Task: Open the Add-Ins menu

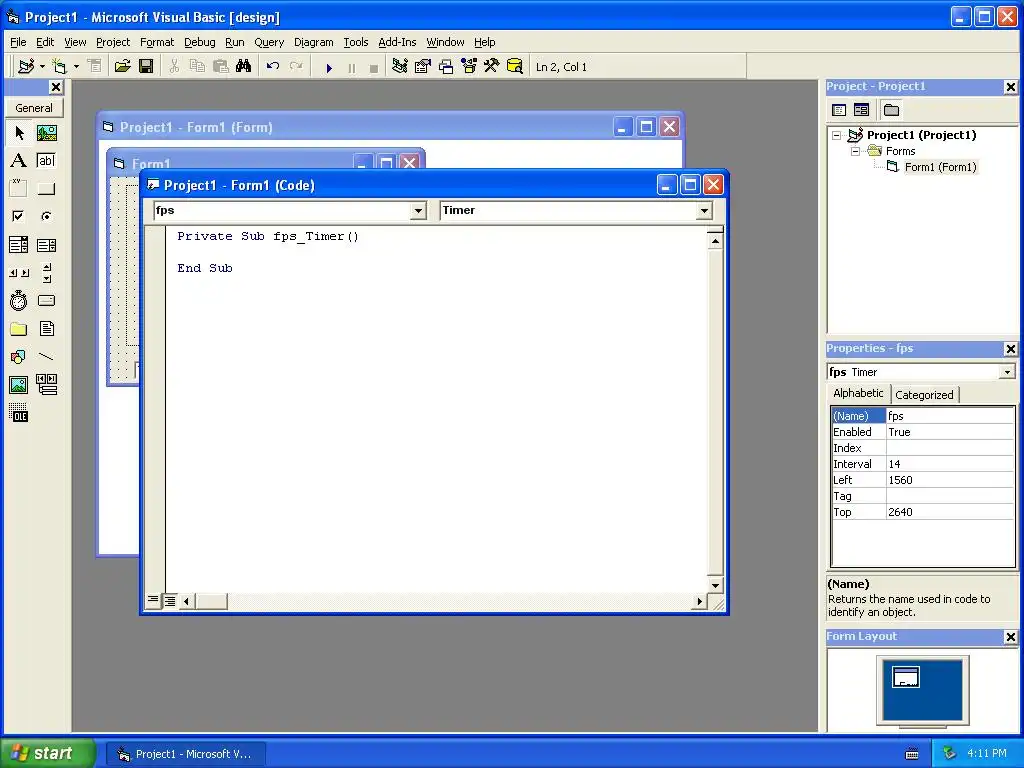Action: tap(397, 42)
